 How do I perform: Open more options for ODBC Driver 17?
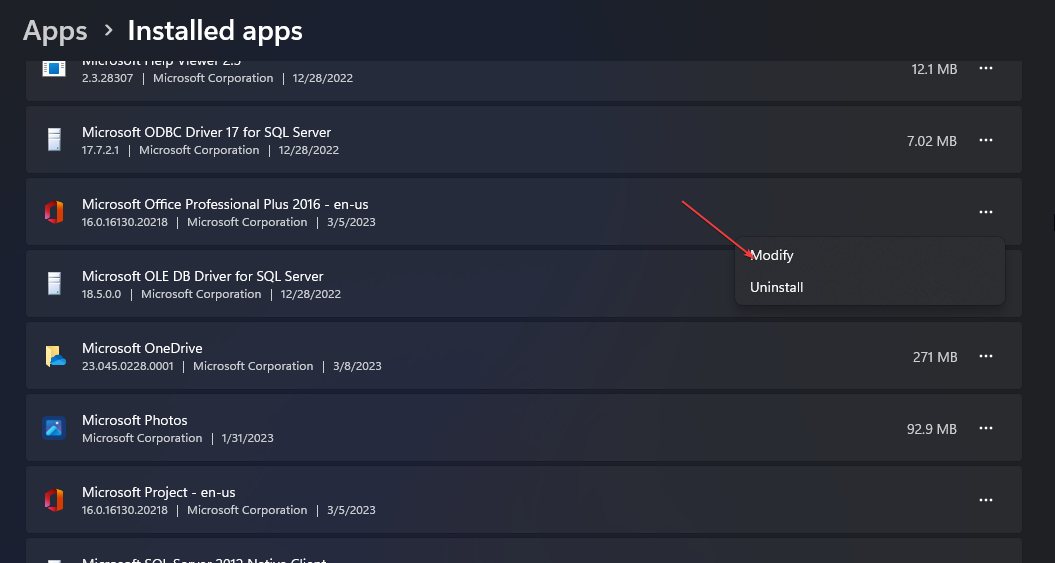coord(986,140)
